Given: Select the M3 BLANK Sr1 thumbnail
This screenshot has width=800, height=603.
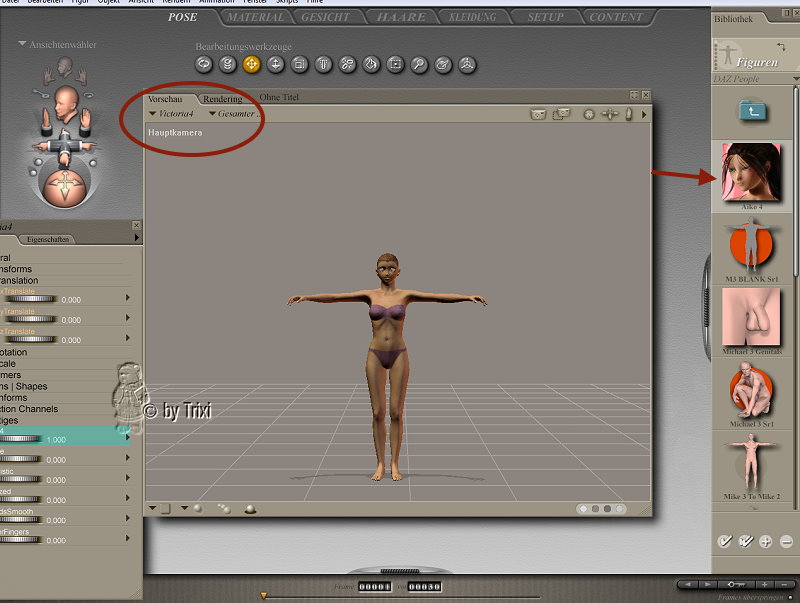Looking at the screenshot, I should pyautogui.click(x=751, y=245).
